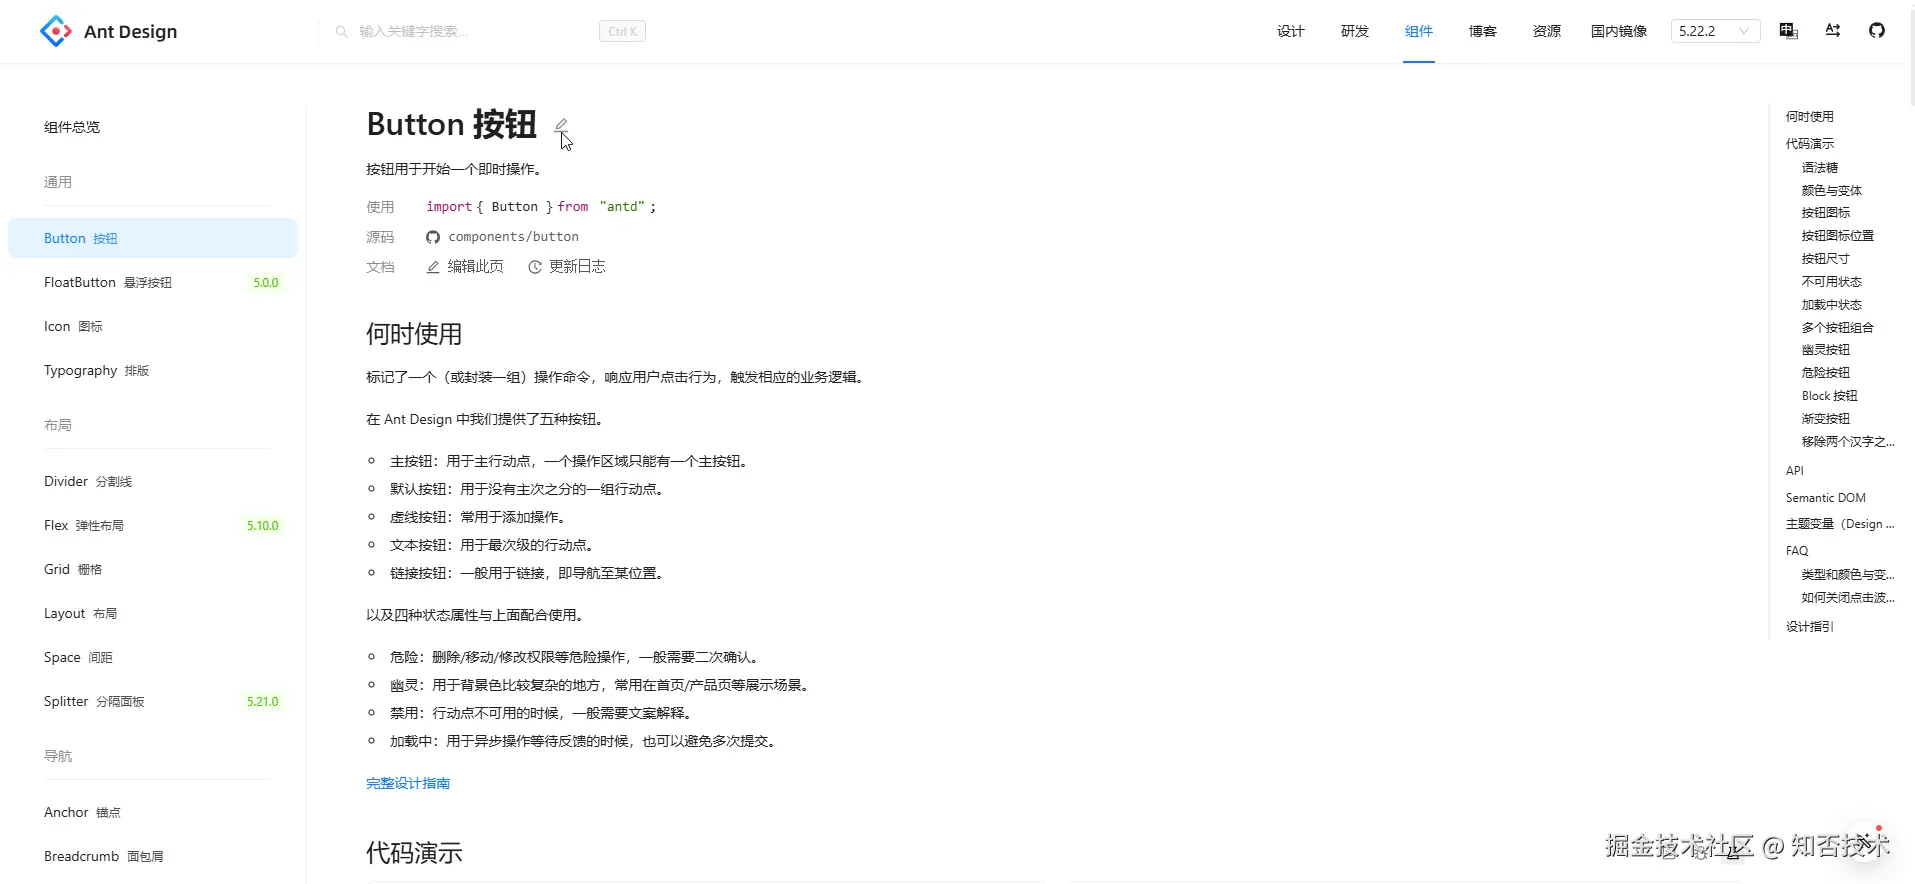Open Splitter 分隔面板 in sidebar
The image size is (1915, 884).
click(x=153, y=701)
